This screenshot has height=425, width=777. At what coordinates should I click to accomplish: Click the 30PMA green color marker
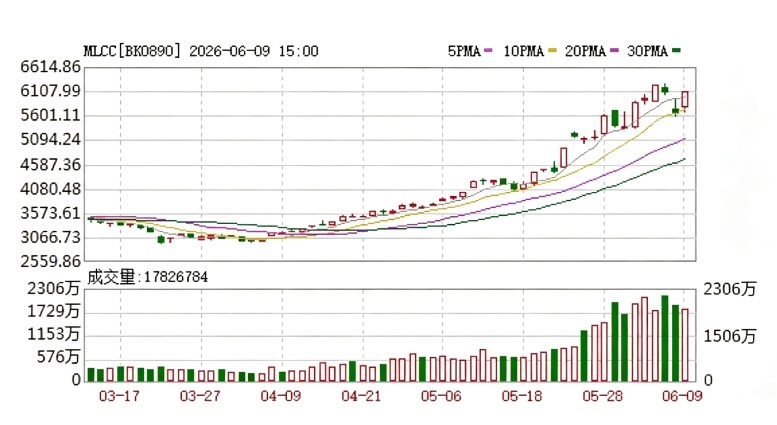[x=676, y=51]
